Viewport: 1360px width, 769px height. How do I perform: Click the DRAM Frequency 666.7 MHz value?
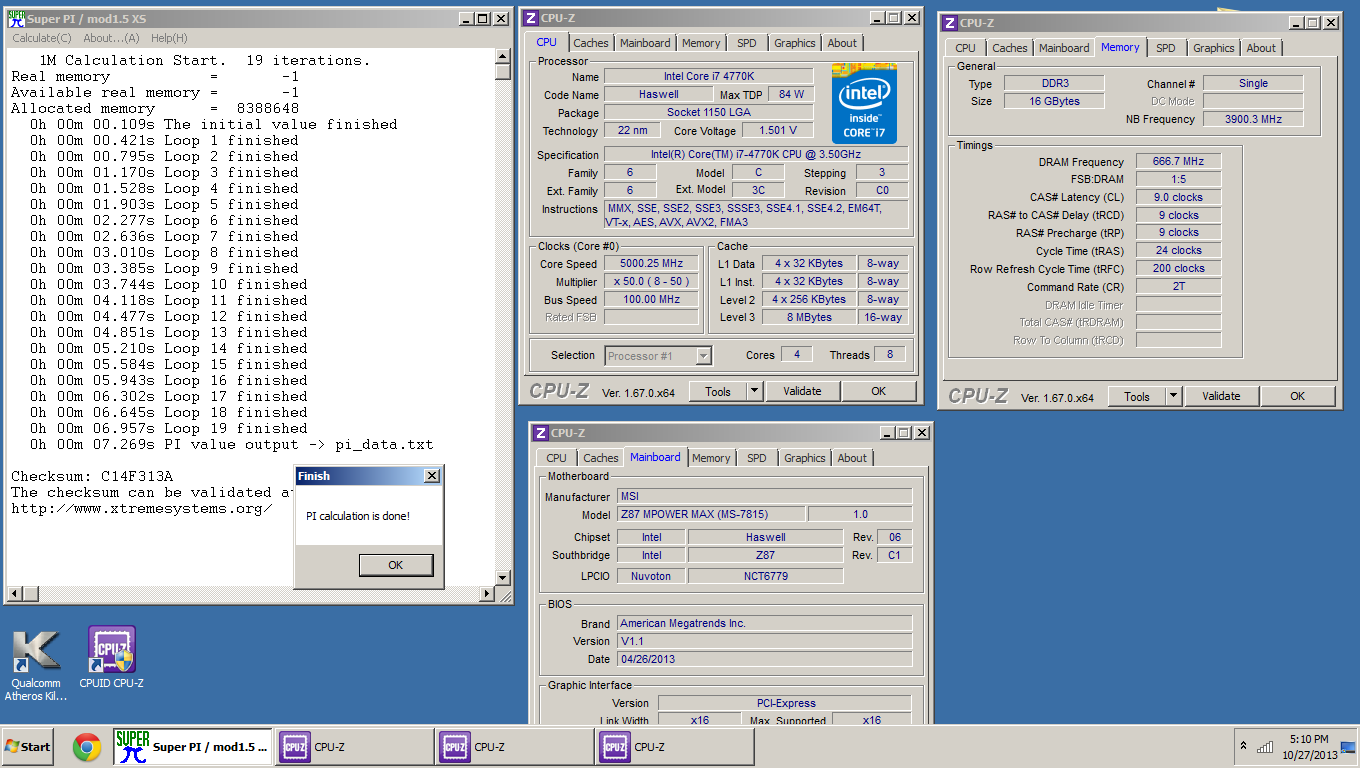click(x=1178, y=161)
